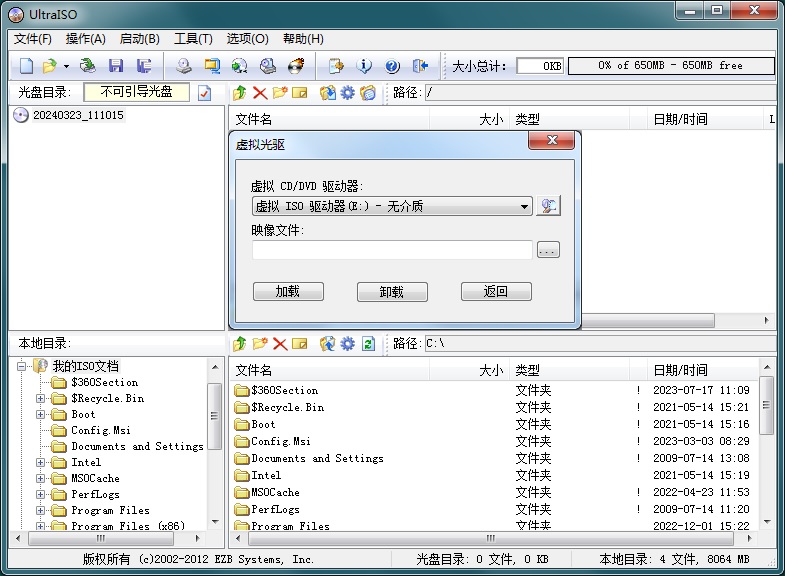Click Refresh icon in local toolbar
The height and width of the screenshot is (576, 785).
coord(368,344)
